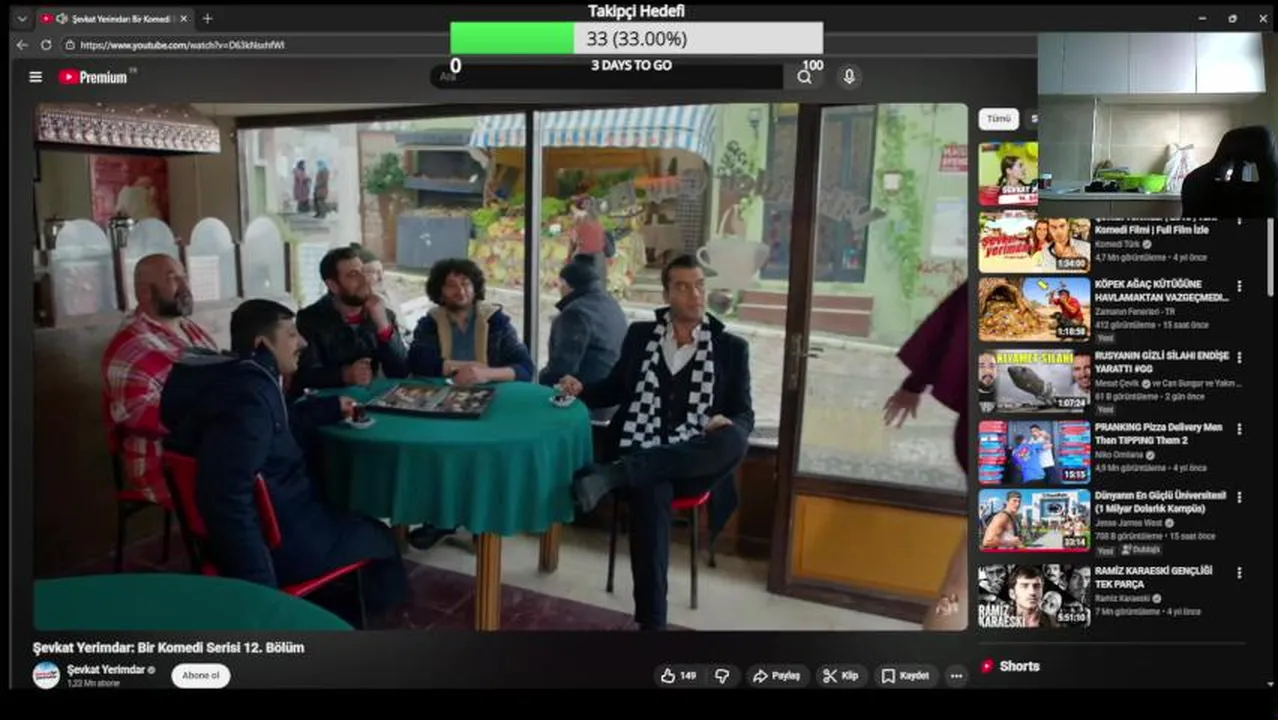The image size is (1278, 720).
Task: Open RUSYANIN GİZLİ SİLAHI video thumbnail
Action: (x=1034, y=381)
